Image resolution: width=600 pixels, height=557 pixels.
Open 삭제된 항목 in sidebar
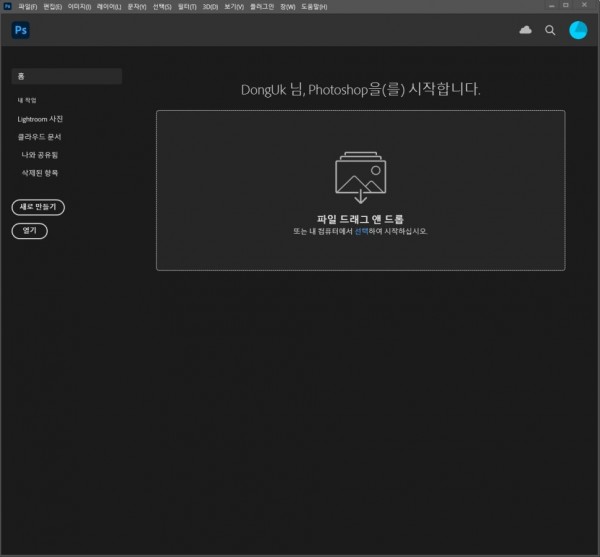point(40,173)
